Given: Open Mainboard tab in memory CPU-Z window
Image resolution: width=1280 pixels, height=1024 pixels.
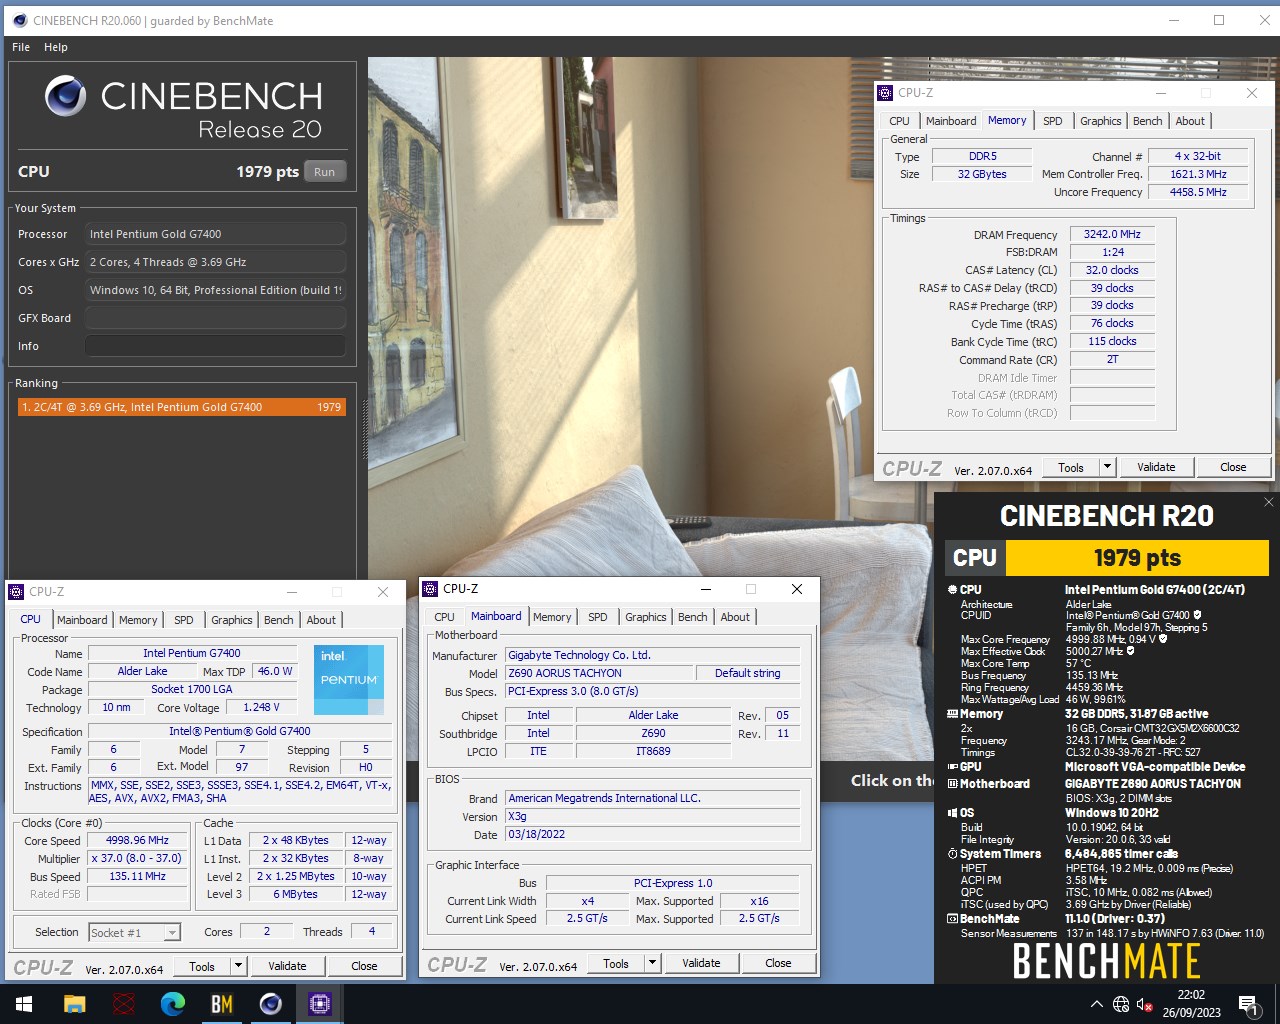Looking at the screenshot, I should 951,121.
